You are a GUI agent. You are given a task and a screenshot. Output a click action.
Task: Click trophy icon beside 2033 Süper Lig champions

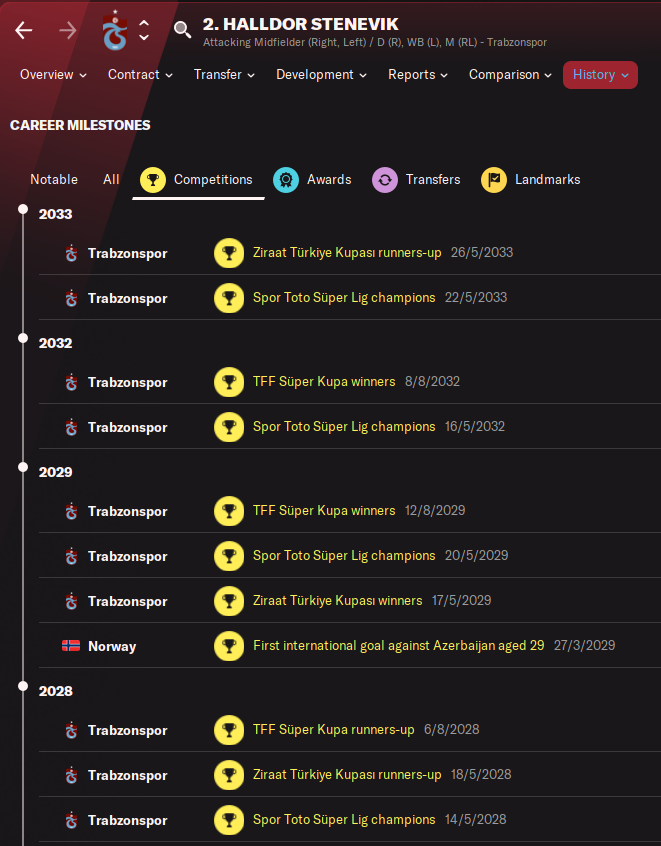coord(229,298)
